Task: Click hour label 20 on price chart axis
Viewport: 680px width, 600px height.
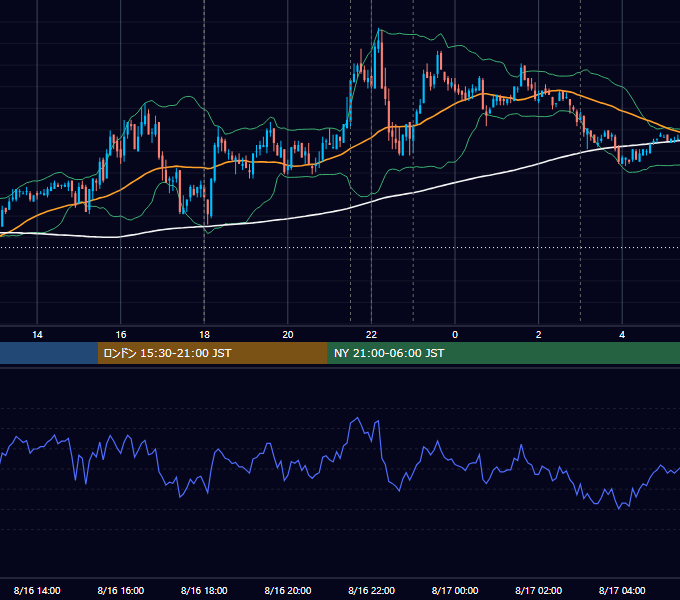Action: (288, 335)
